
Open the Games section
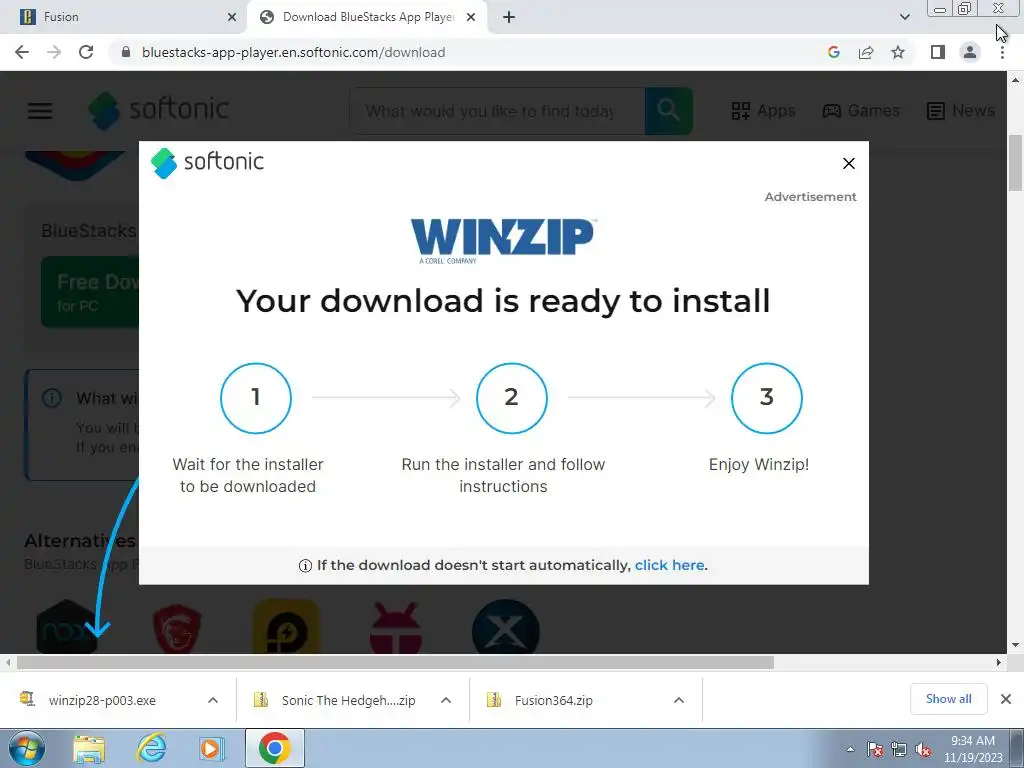click(x=861, y=110)
